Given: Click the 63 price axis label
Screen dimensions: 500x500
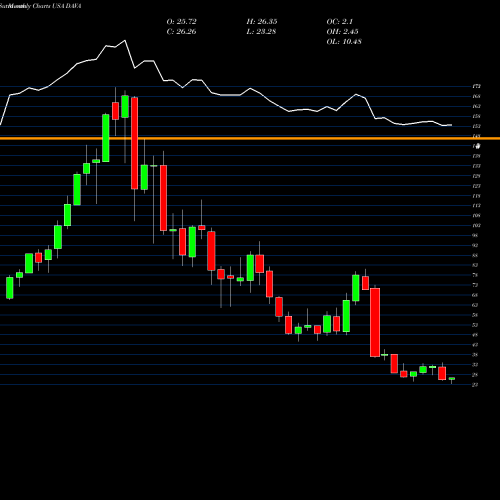Looking at the screenshot, I should coord(475,305).
